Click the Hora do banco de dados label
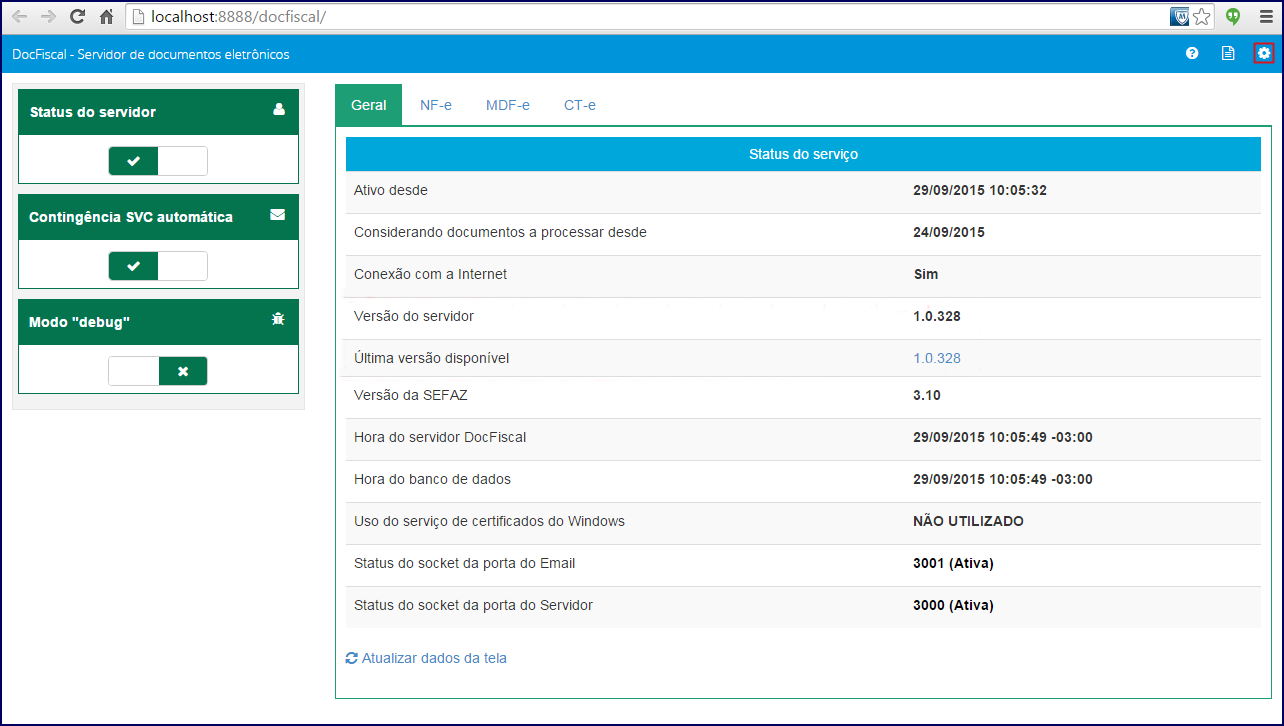Screen dimensions: 1284x726 (x=433, y=479)
